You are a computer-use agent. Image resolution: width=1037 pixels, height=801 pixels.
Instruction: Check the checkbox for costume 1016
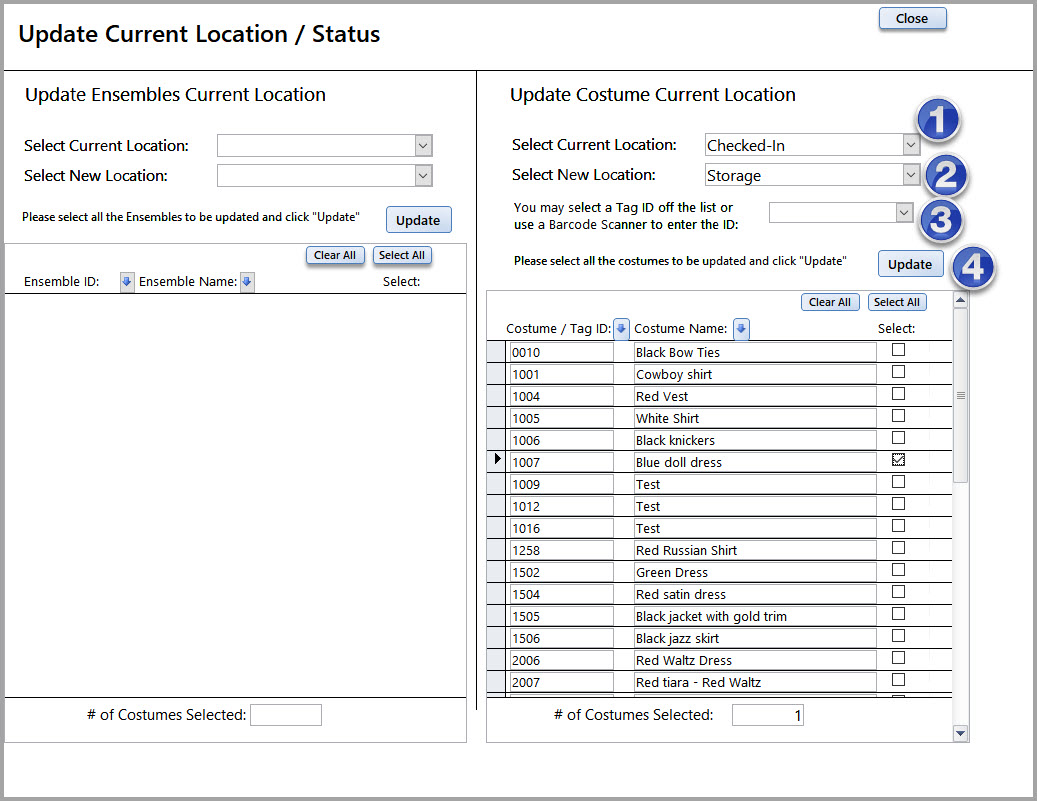[898, 525]
